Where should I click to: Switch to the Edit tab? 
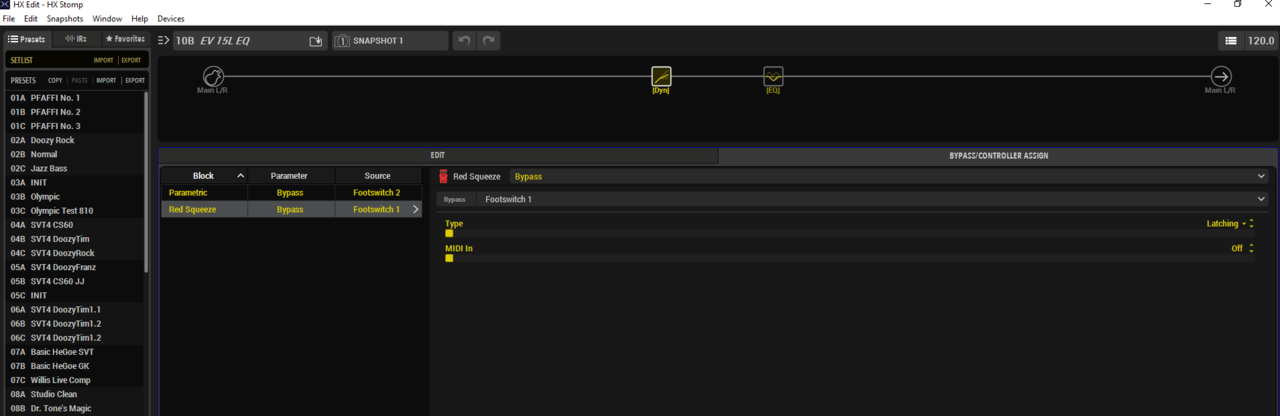[x=438, y=156]
